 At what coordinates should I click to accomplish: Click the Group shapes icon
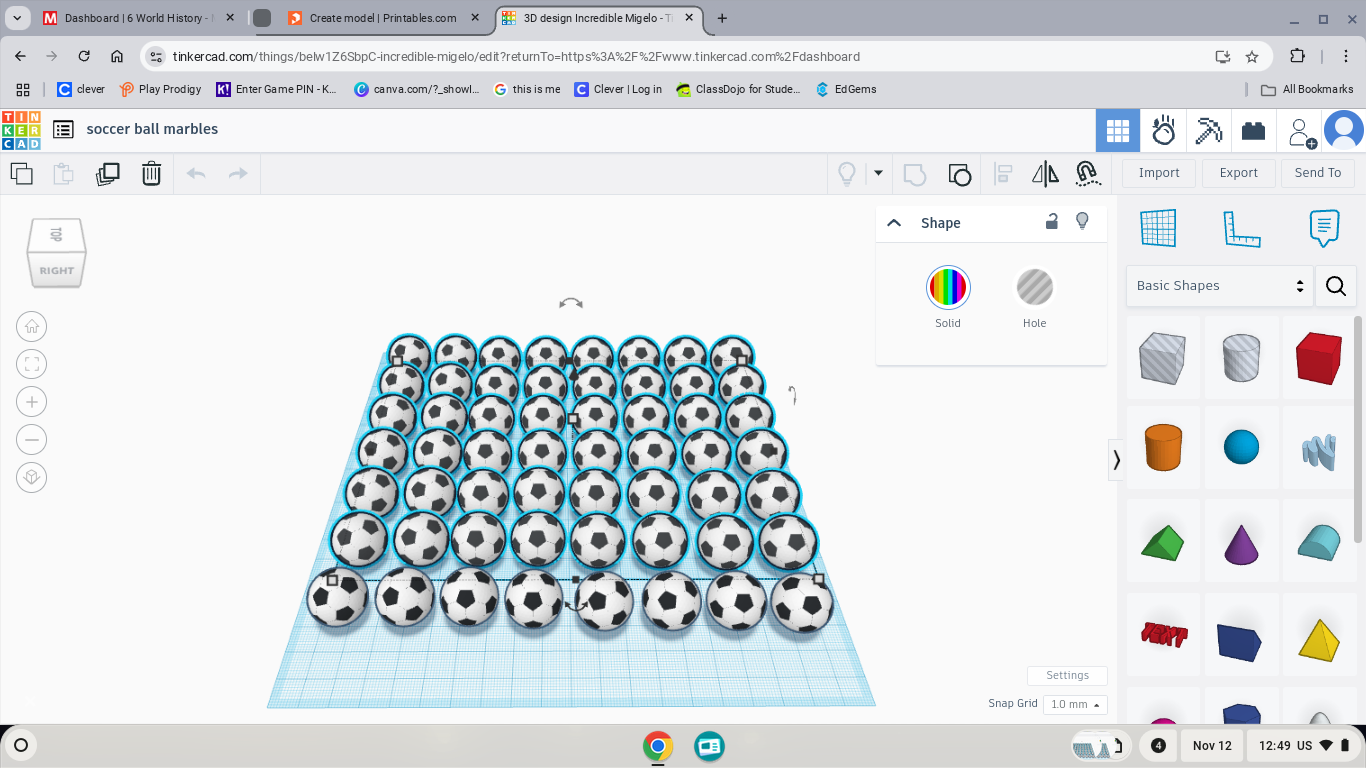coord(914,174)
